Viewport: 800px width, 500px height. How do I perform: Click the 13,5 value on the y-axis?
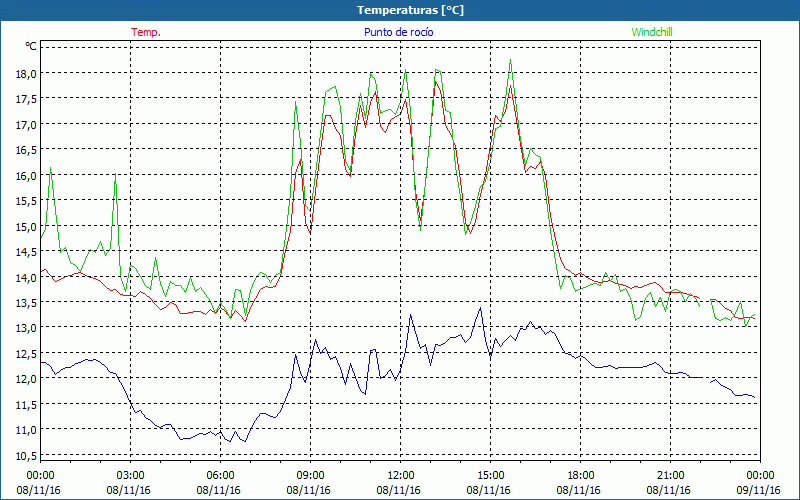tap(26, 303)
